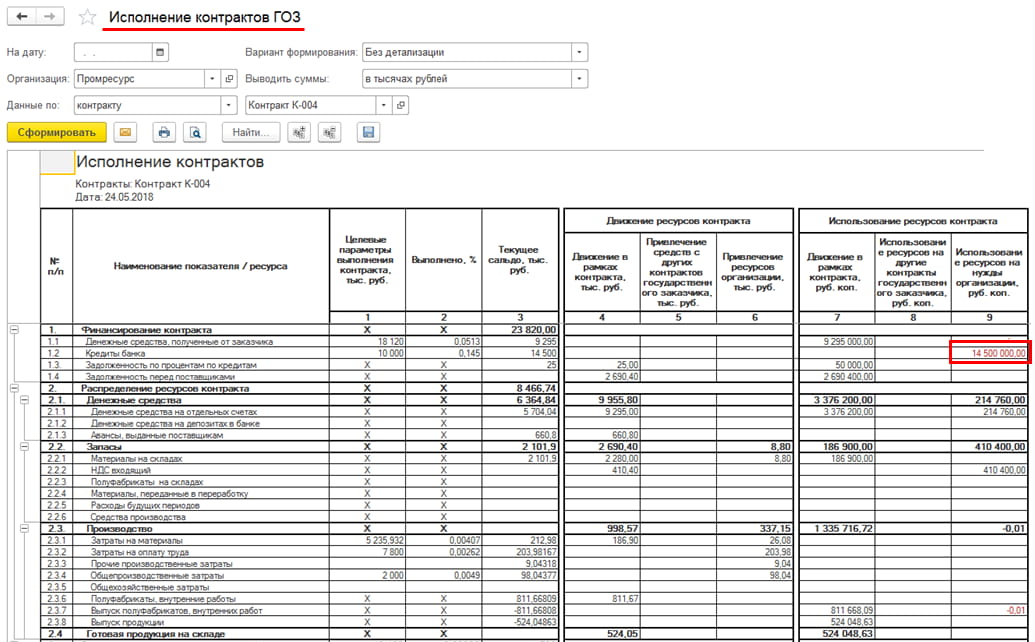Open Вариант формирования dropdown
1035x642 pixels.
[x=580, y=52]
